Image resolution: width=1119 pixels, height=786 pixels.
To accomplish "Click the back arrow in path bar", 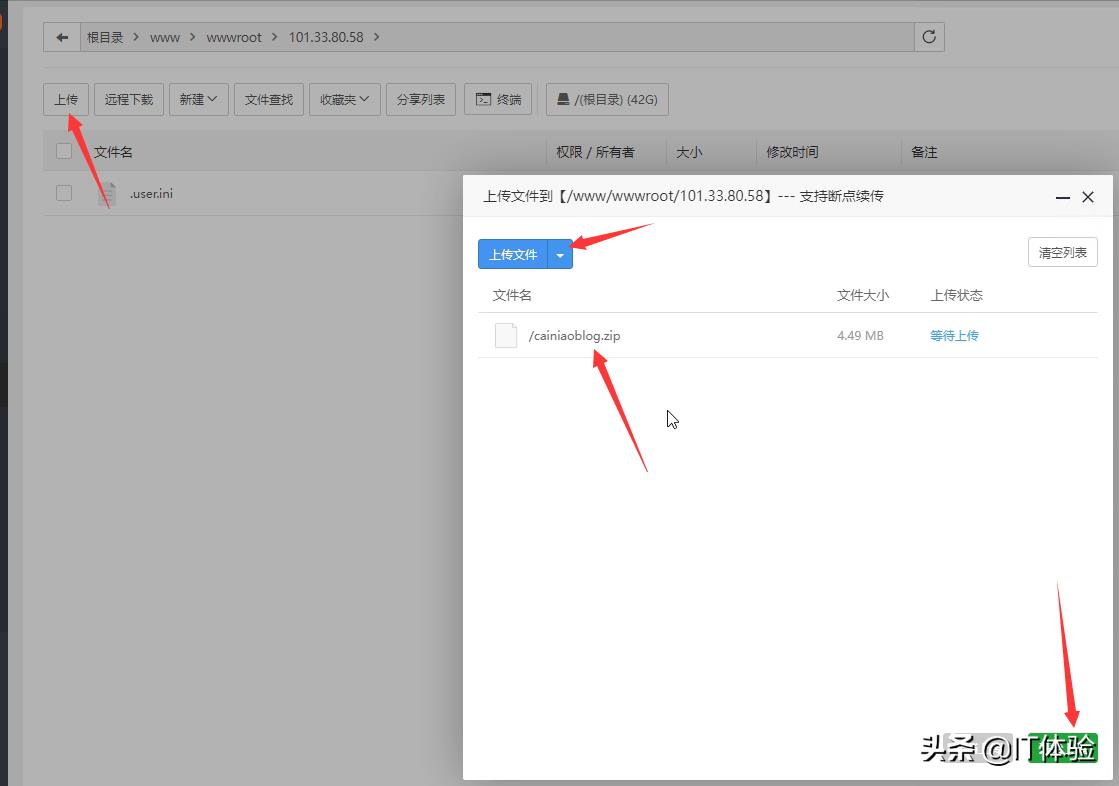I will click(62, 37).
